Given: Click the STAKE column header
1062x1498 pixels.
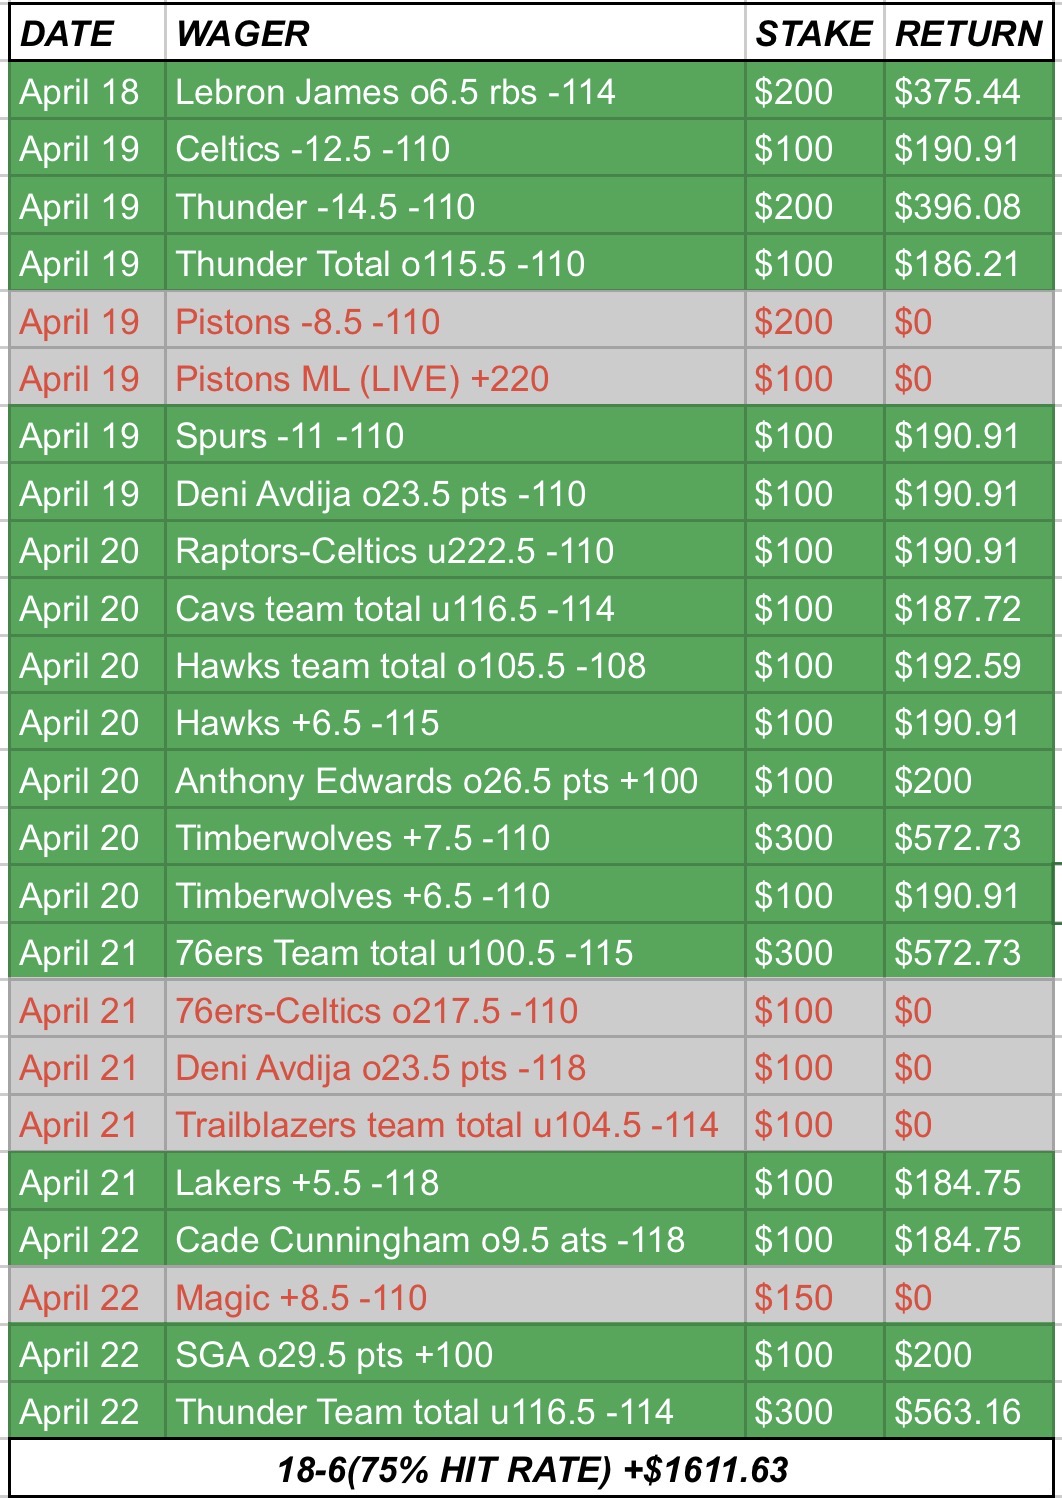Looking at the screenshot, I should coord(813,34).
